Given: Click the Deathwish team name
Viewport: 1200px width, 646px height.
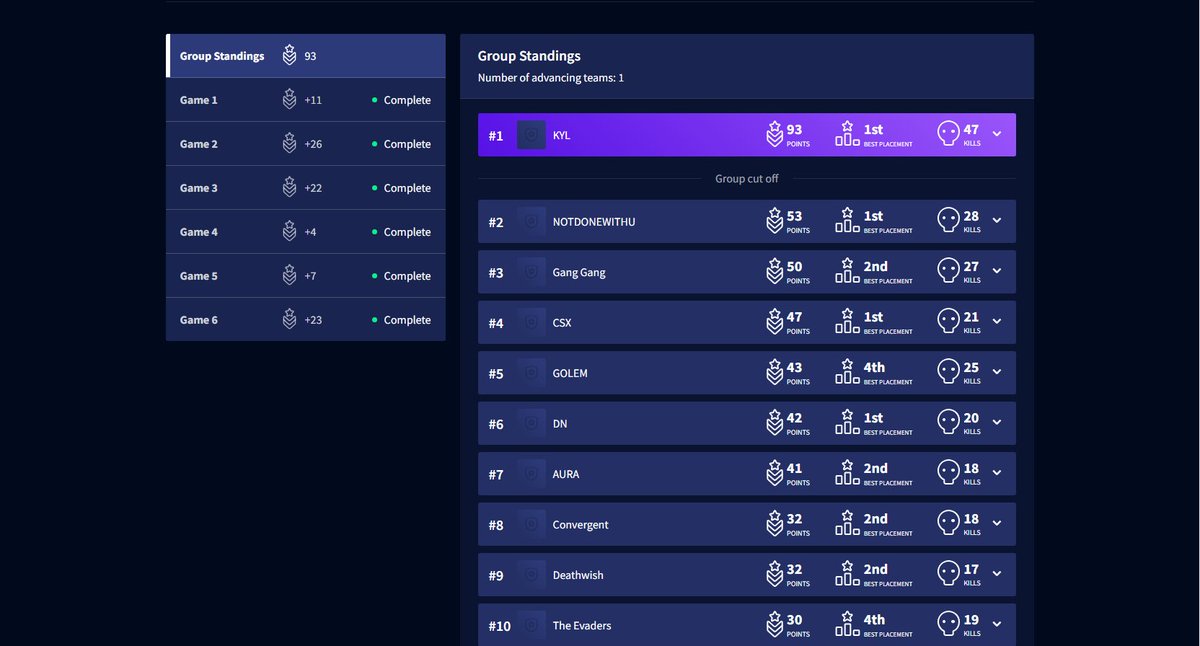Looking at the screenshot, I should 578,575.
